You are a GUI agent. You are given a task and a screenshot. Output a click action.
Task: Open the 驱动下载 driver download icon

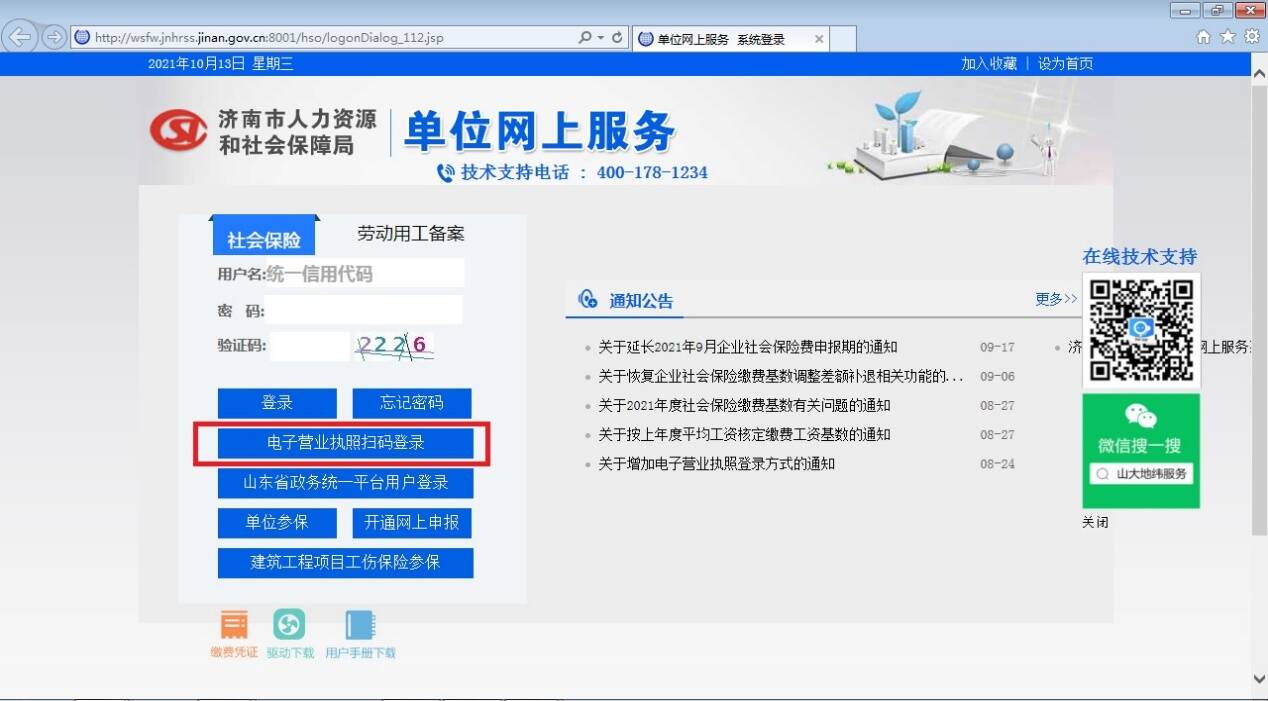pos(289,624)
